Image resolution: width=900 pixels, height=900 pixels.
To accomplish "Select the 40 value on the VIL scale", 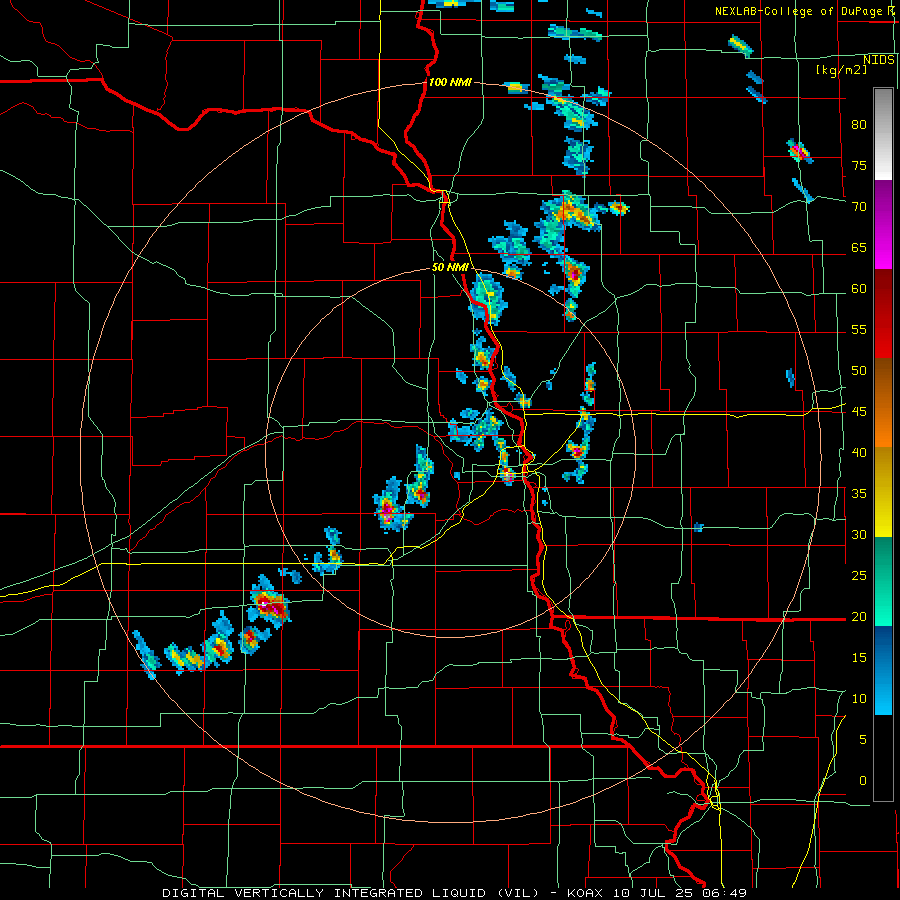I will click(859, 452).
